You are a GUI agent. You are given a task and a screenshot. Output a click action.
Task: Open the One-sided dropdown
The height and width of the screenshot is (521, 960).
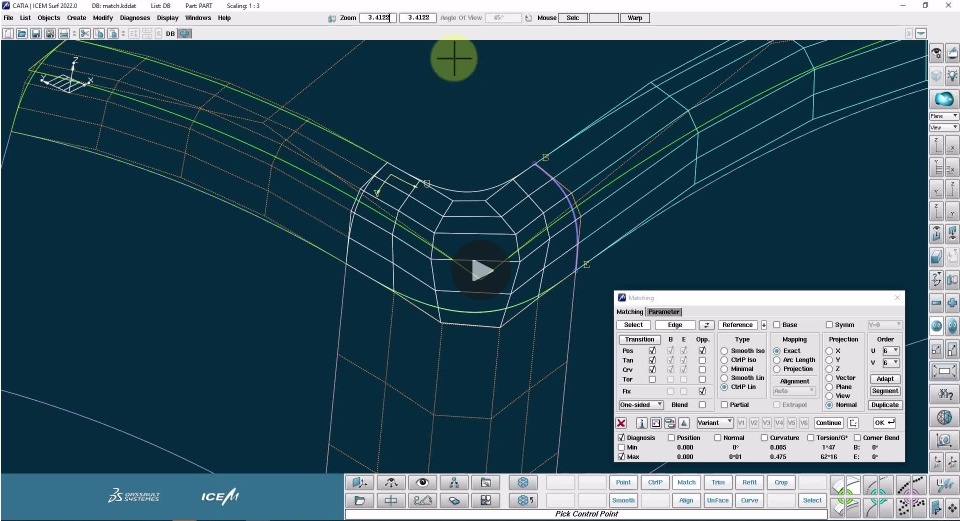(641, 405)
